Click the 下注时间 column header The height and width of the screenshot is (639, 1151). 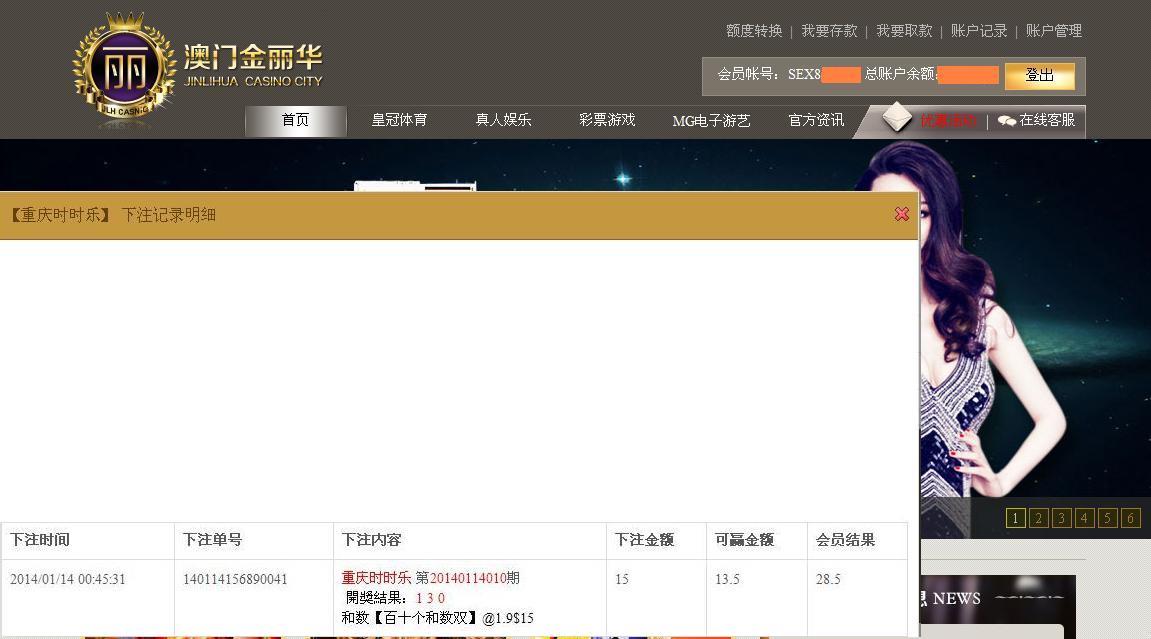click(40, 540)
